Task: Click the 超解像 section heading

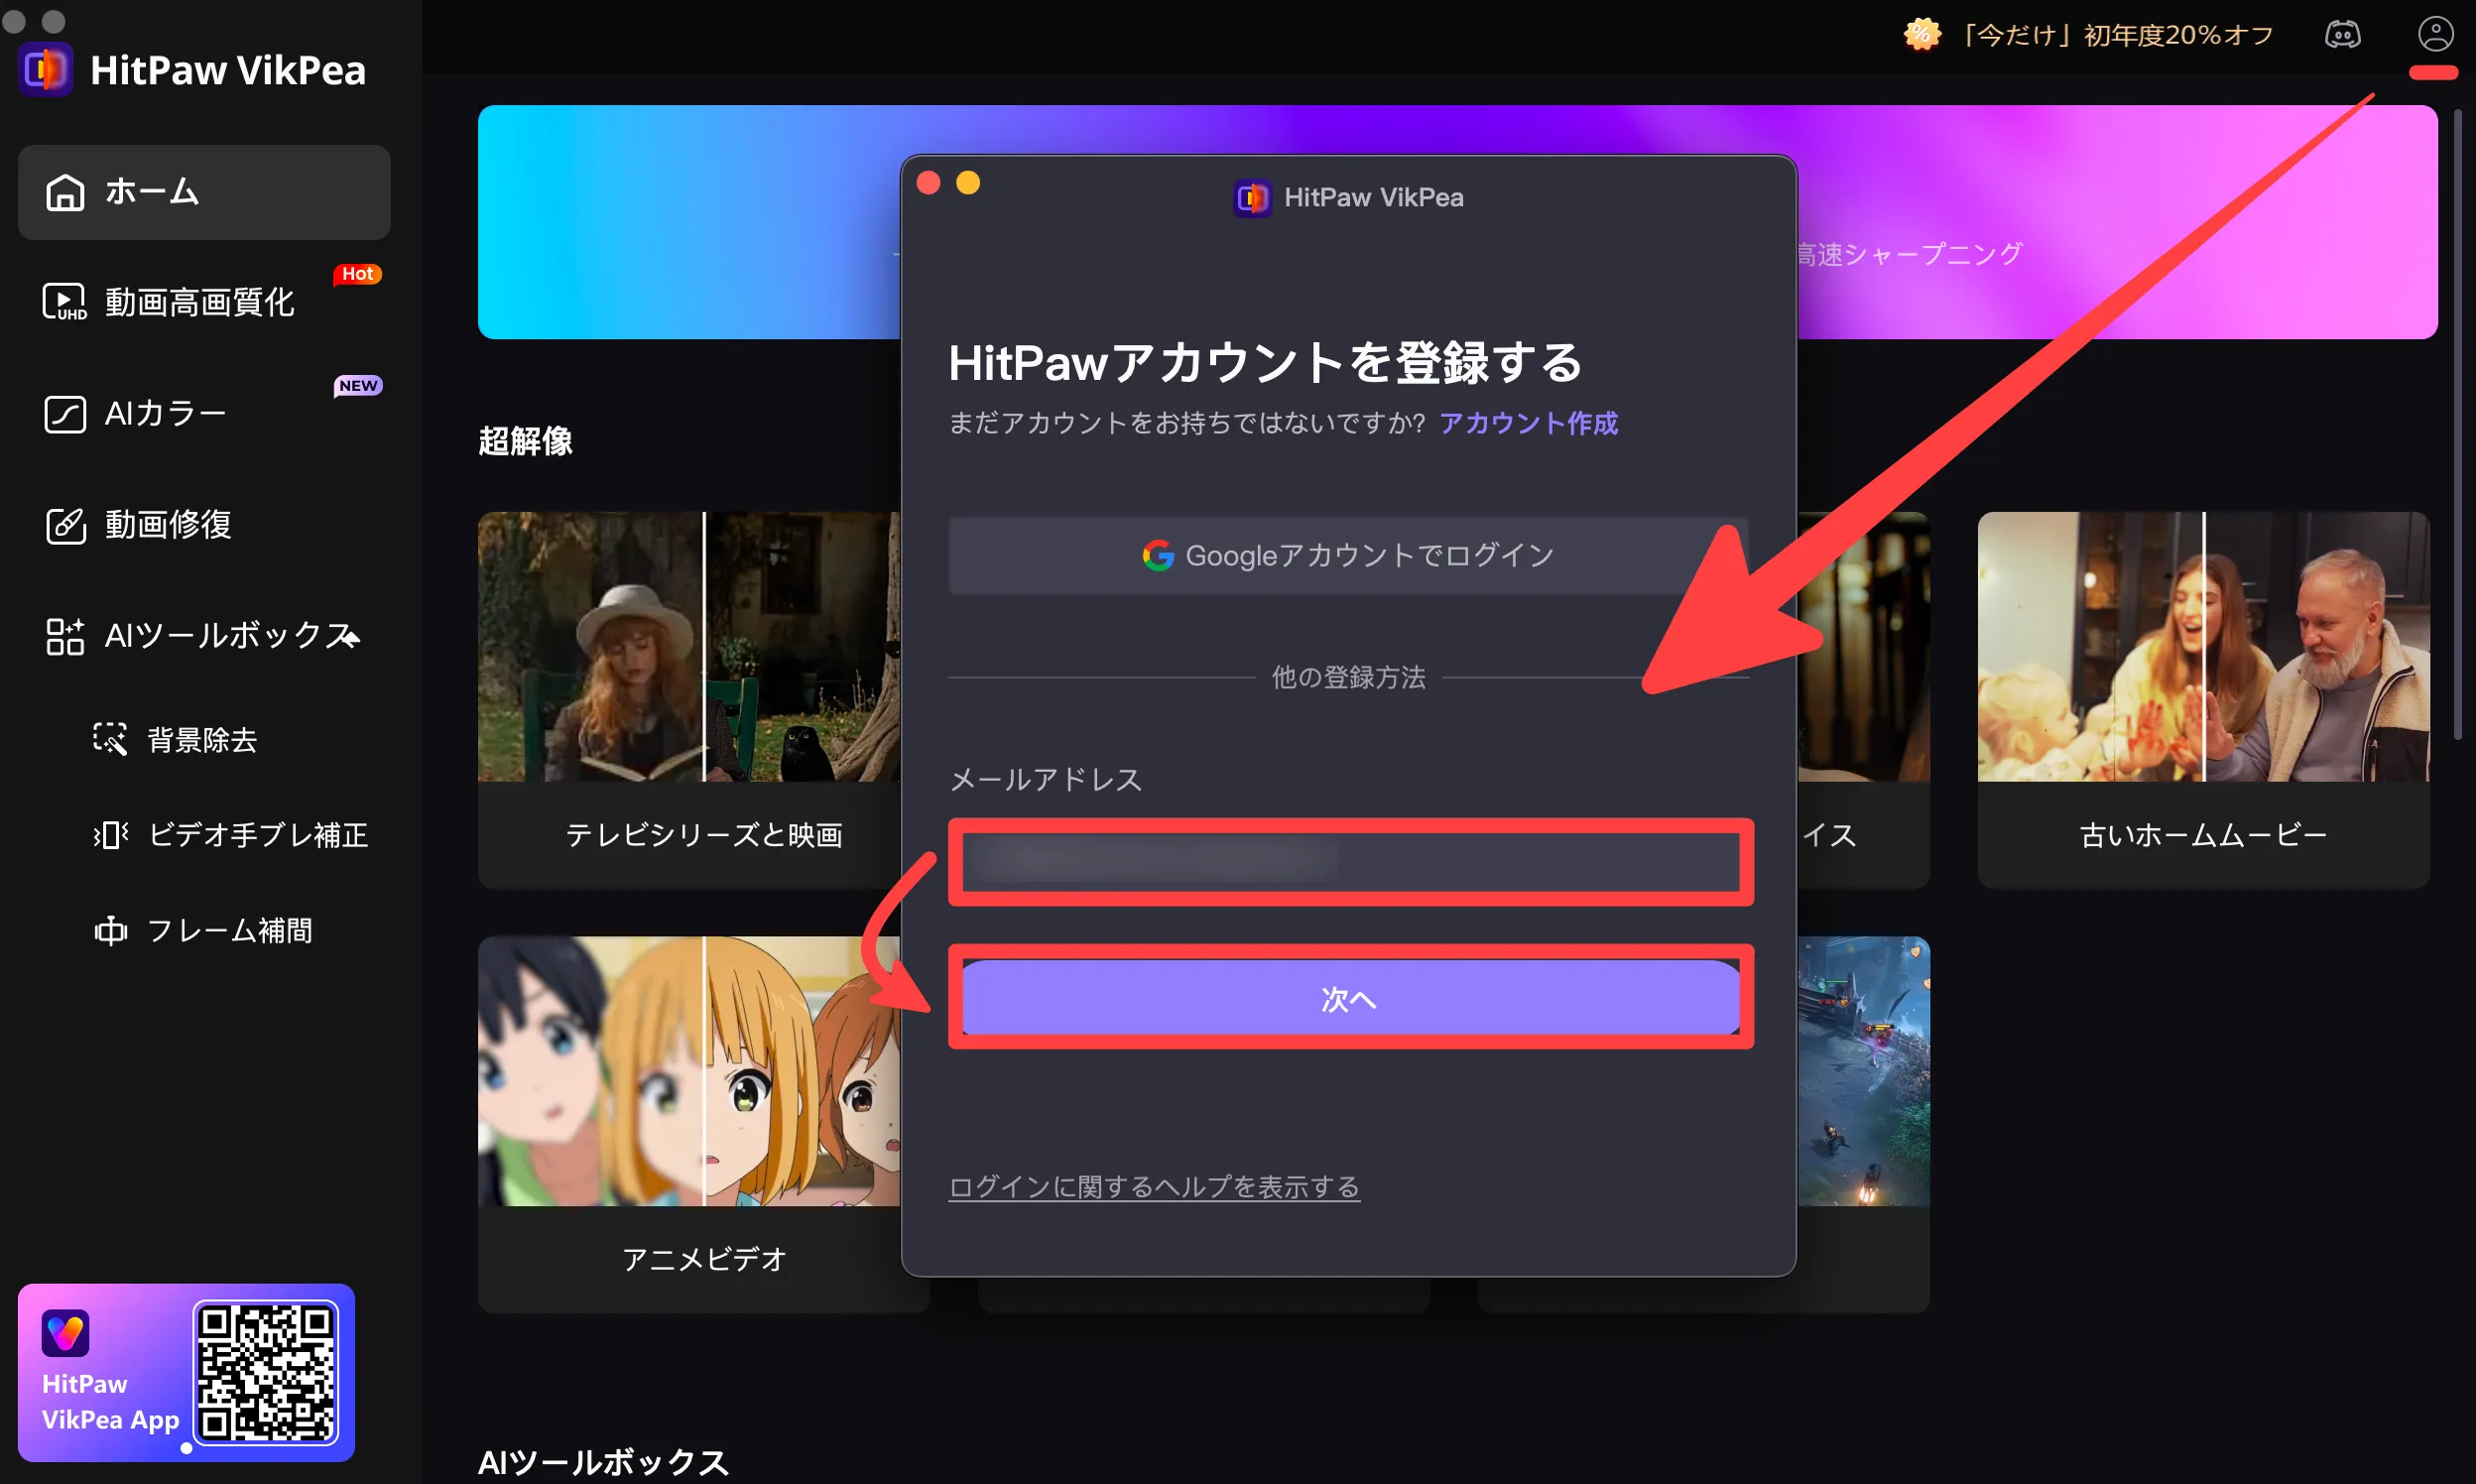Action: (525, 441)
